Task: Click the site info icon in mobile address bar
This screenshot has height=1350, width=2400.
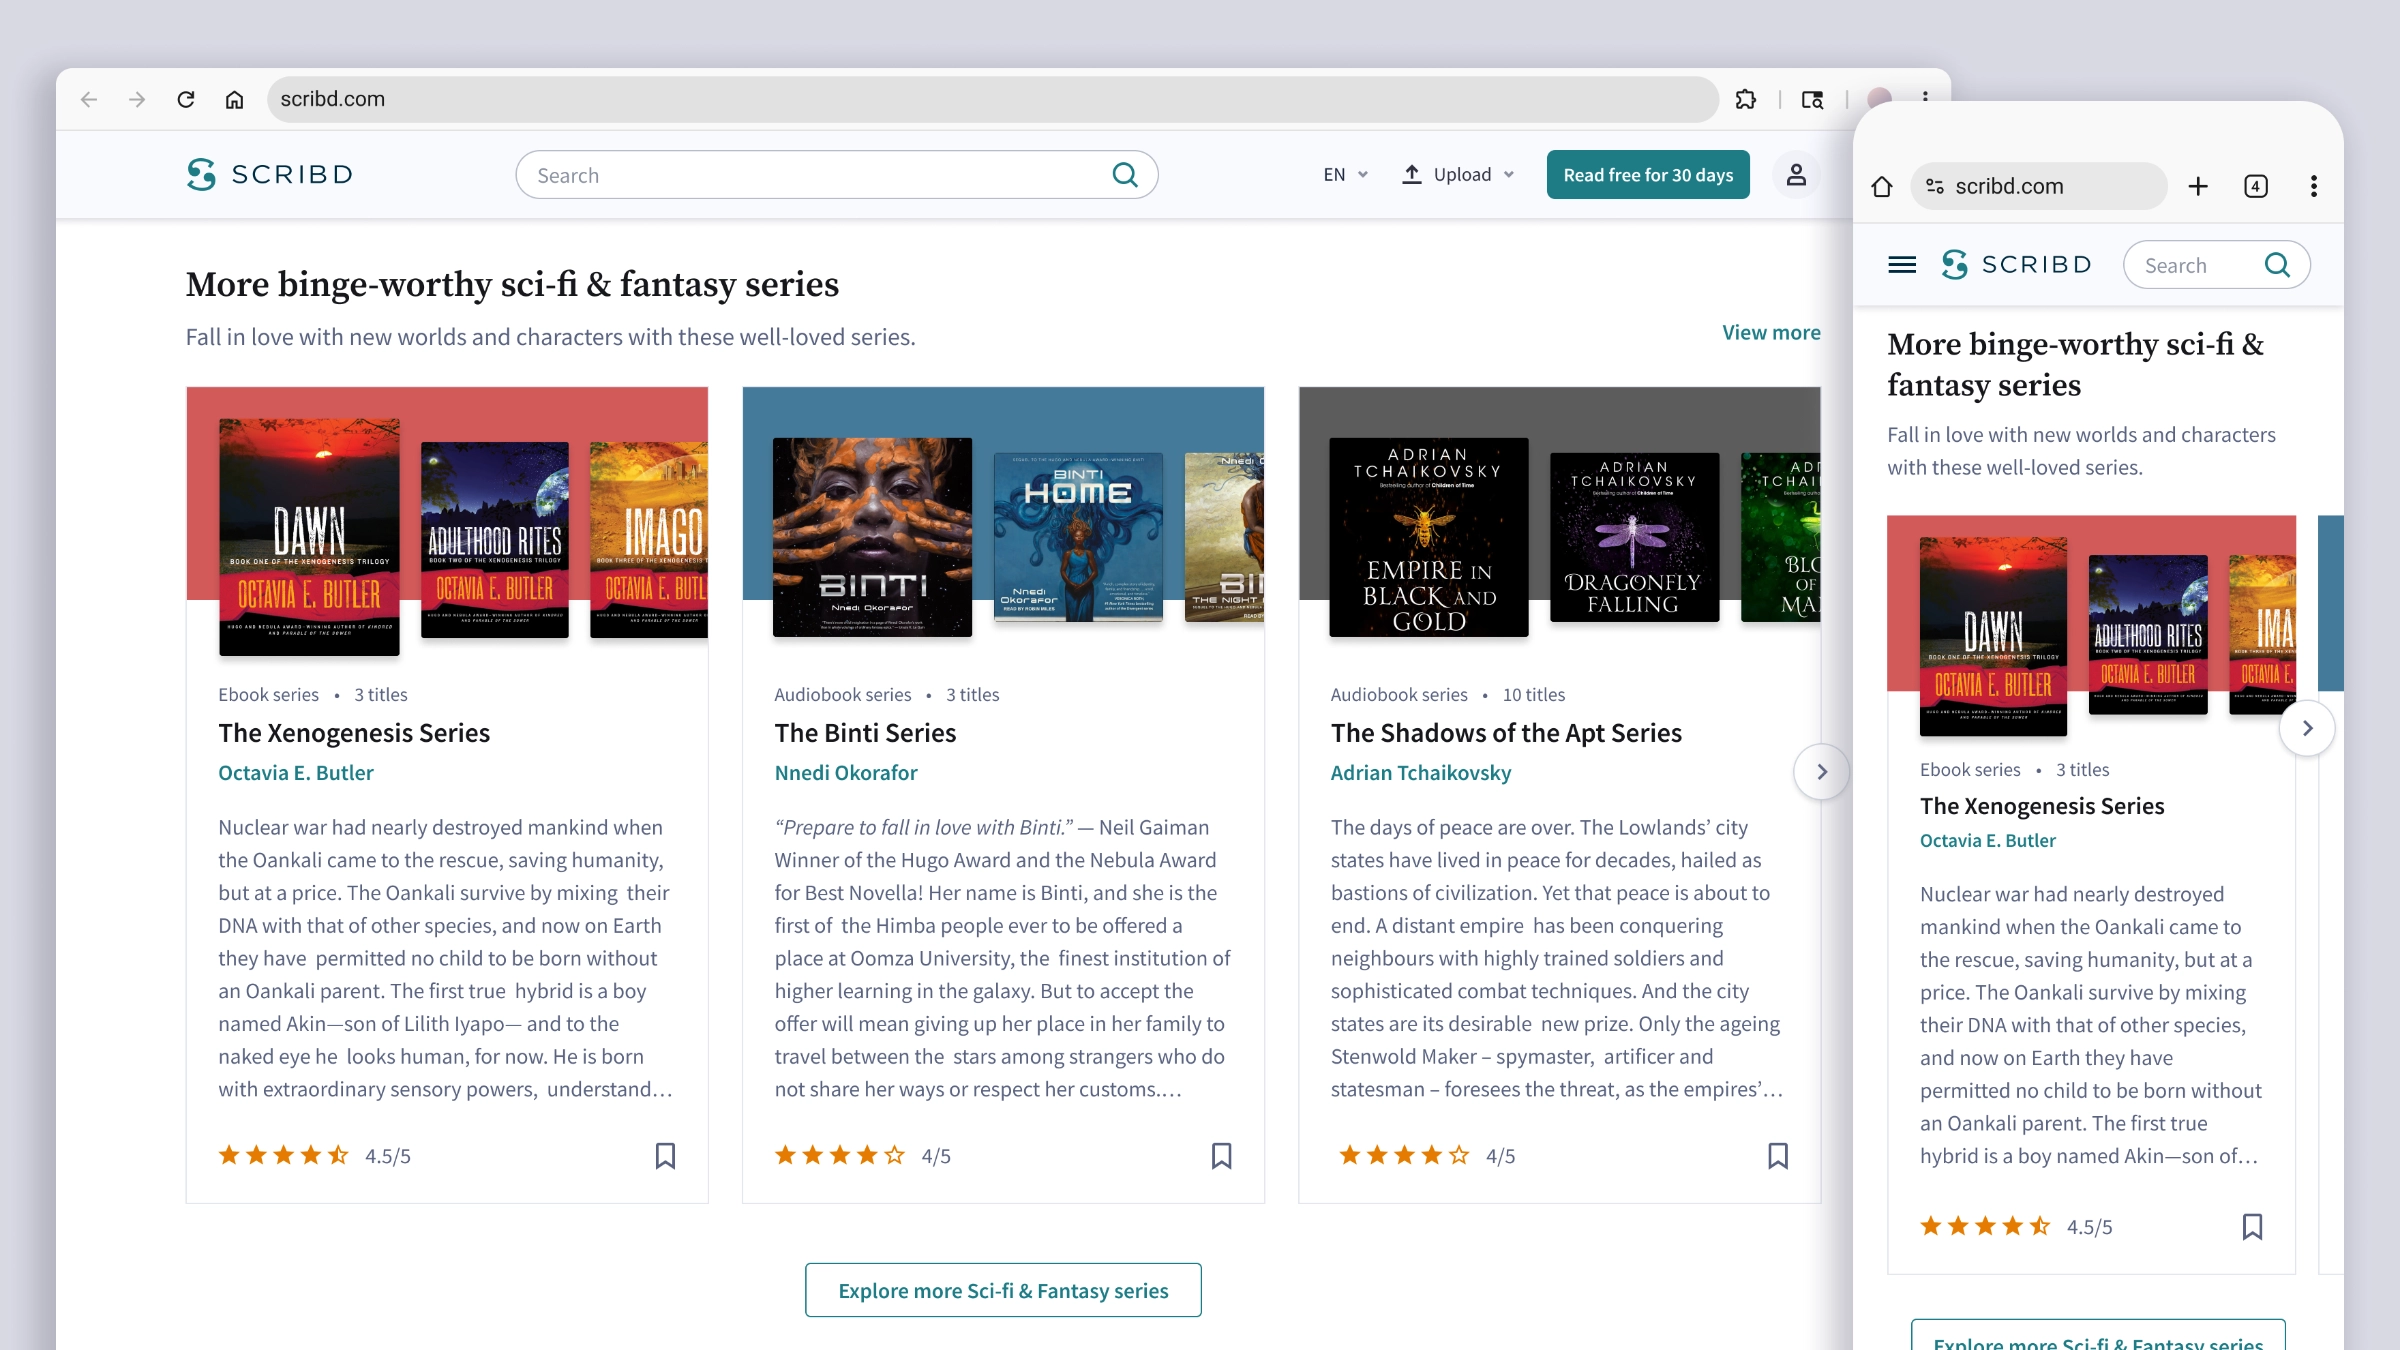Action: point(1935,186)
